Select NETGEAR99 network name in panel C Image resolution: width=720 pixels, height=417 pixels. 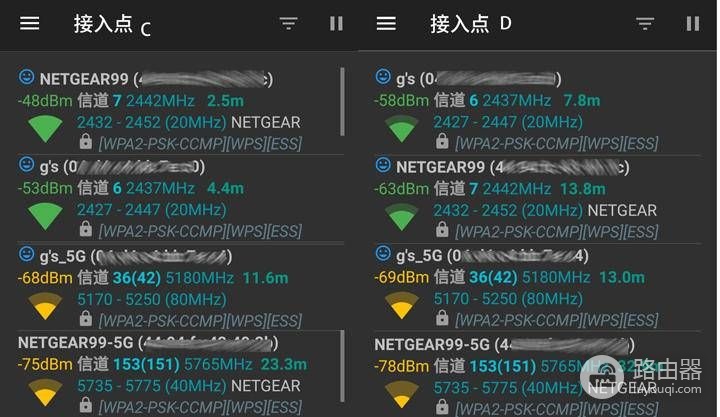coord(84,79)
